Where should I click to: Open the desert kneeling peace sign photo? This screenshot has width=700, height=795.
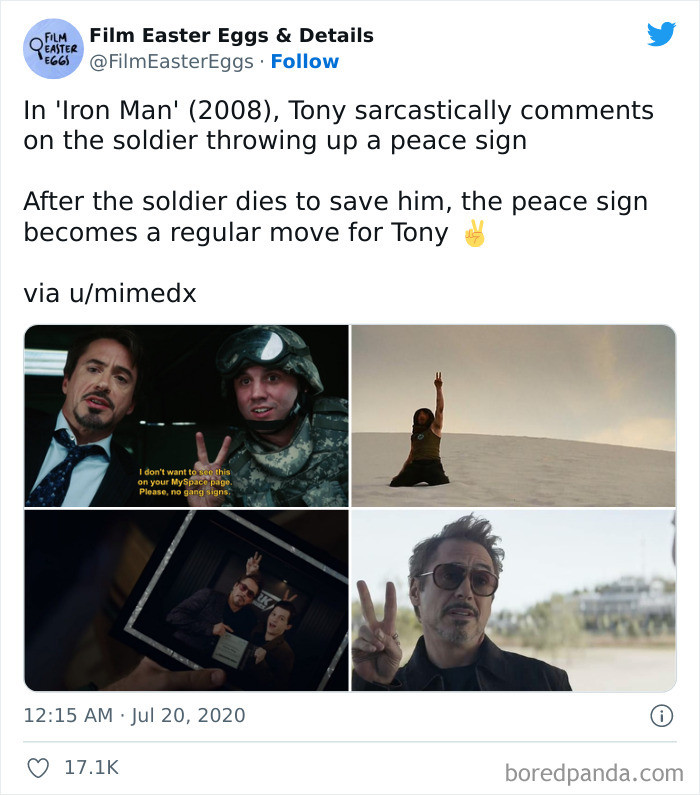[x=513, y=416]
